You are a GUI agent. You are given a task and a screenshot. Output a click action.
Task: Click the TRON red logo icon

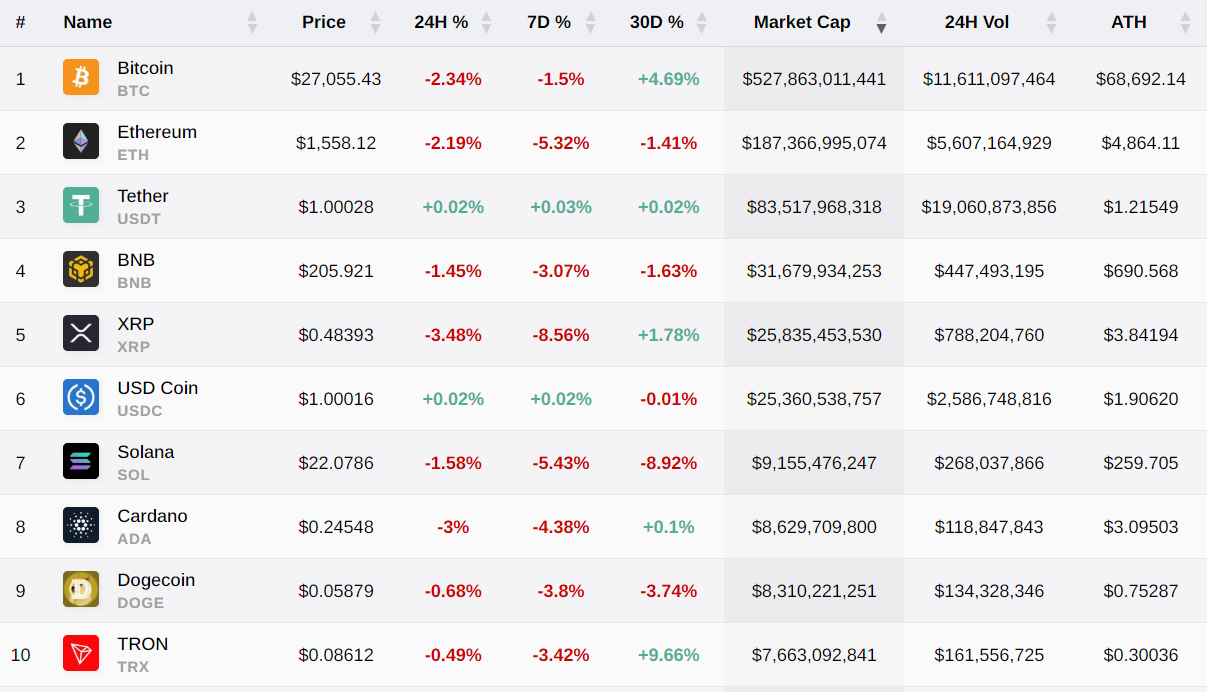tap(81, 654)
